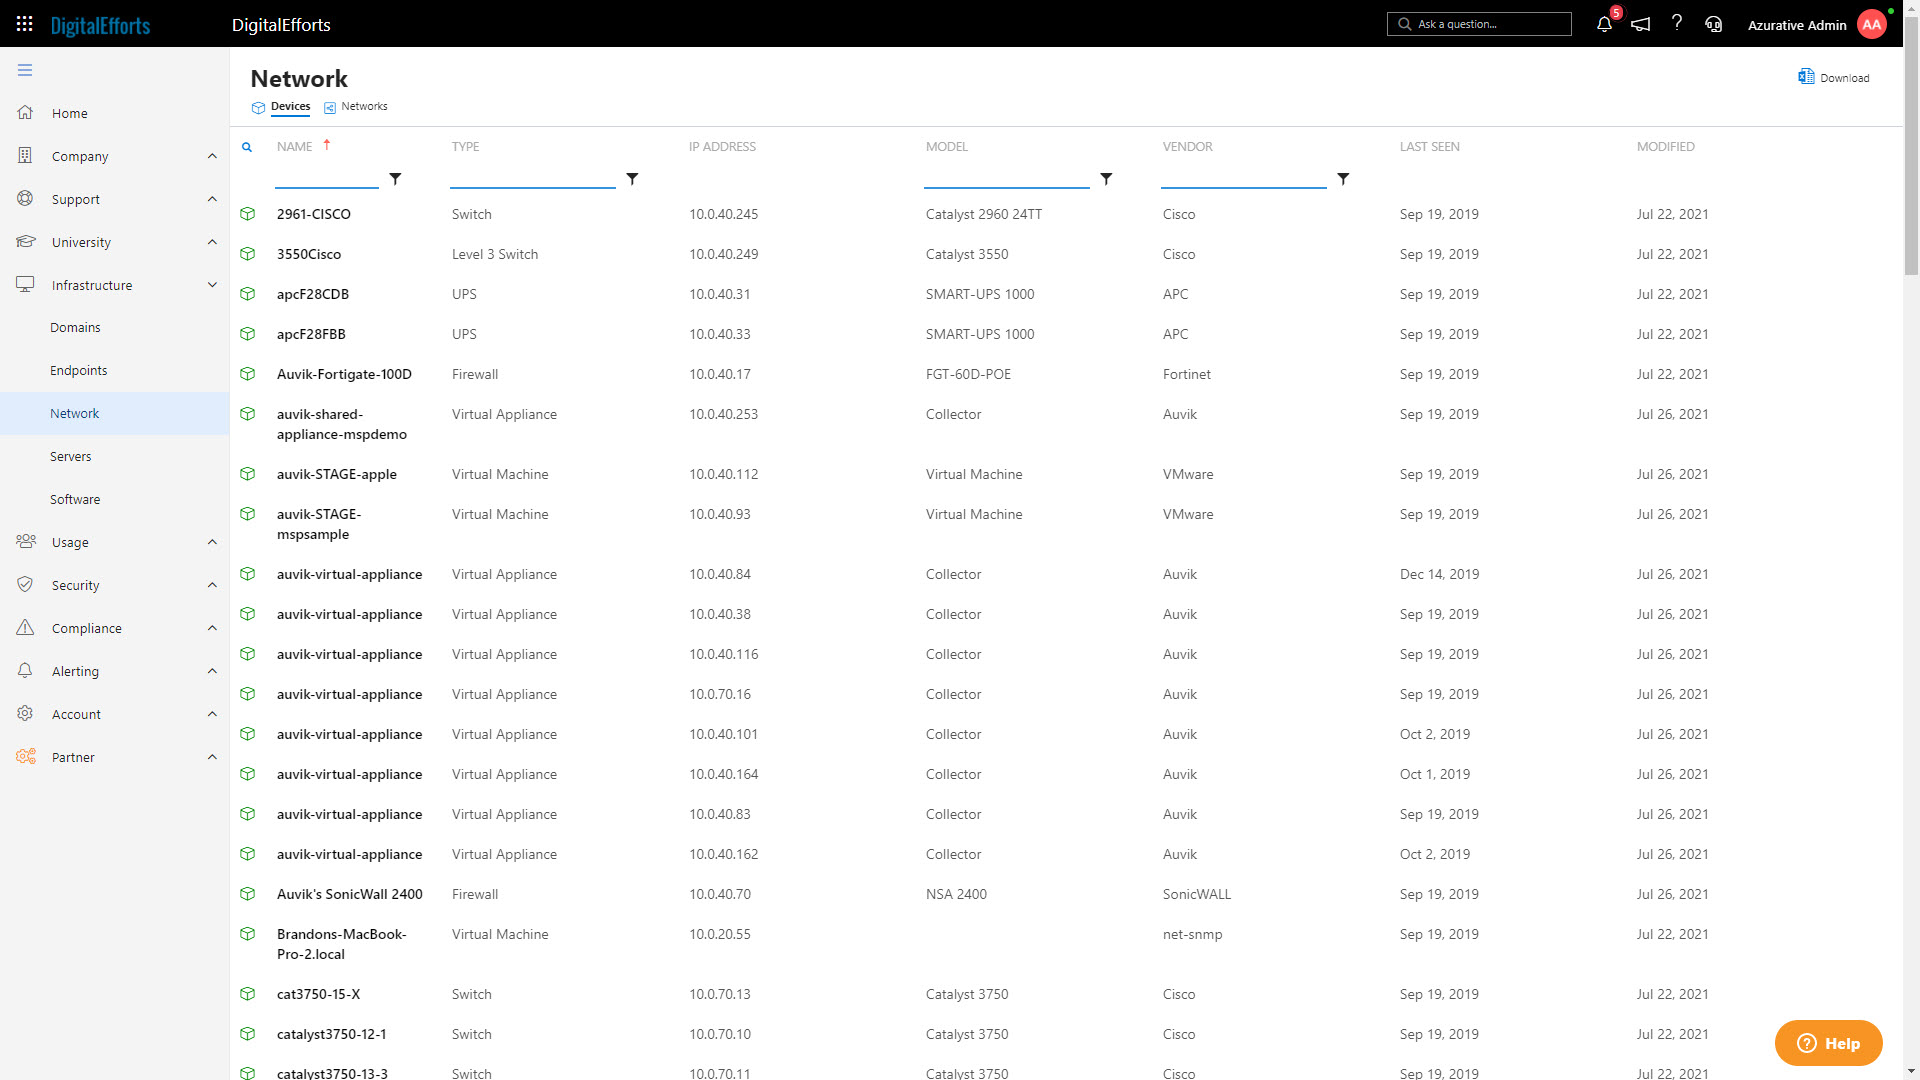Open the AA user avatar menu

[x=1872, y=24]
